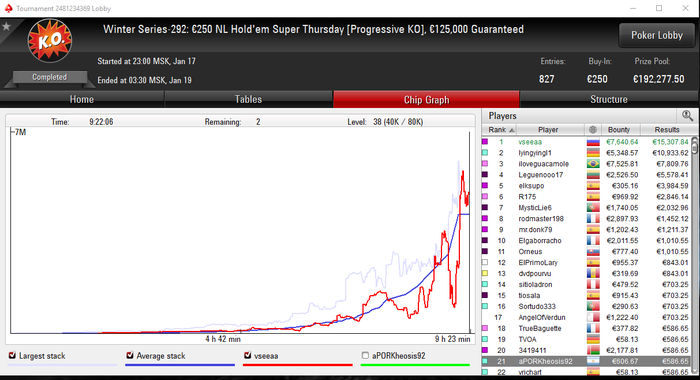Select player row Sortudo333

tap(587, 306)
